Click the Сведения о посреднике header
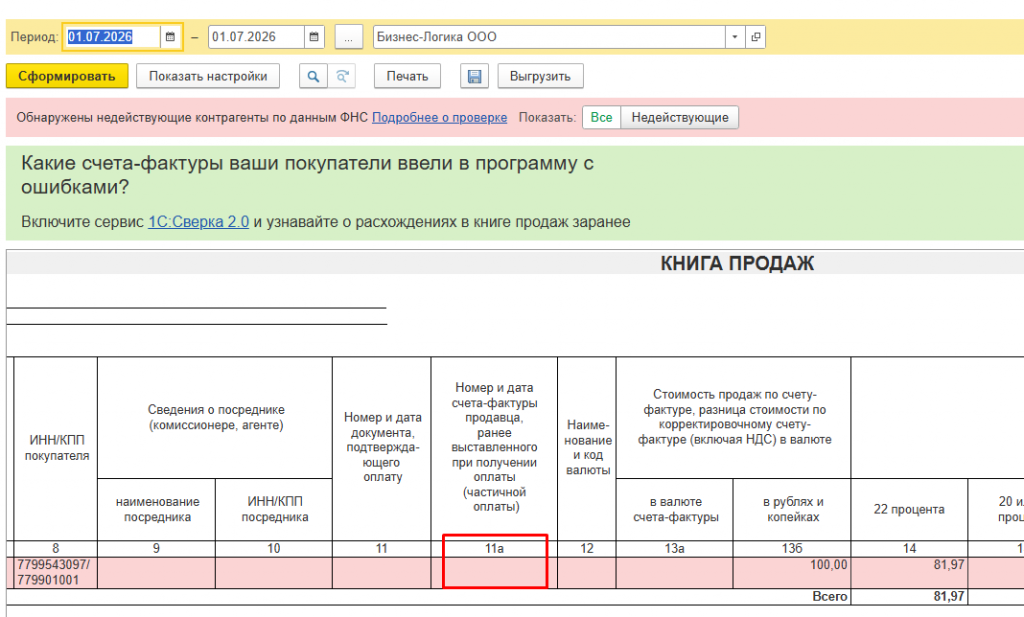The height and width of the screenshot is (617, 1024). (216, 417)
